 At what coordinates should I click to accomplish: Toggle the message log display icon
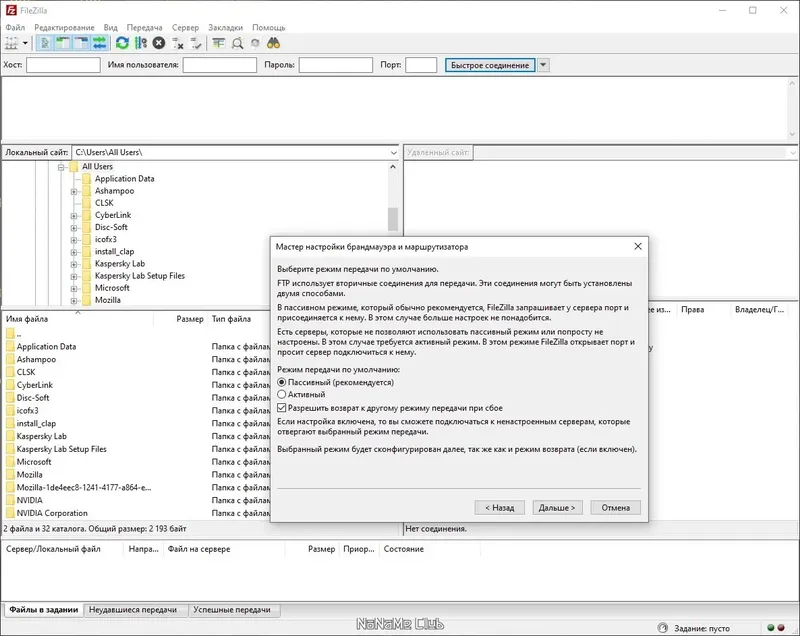45,43
